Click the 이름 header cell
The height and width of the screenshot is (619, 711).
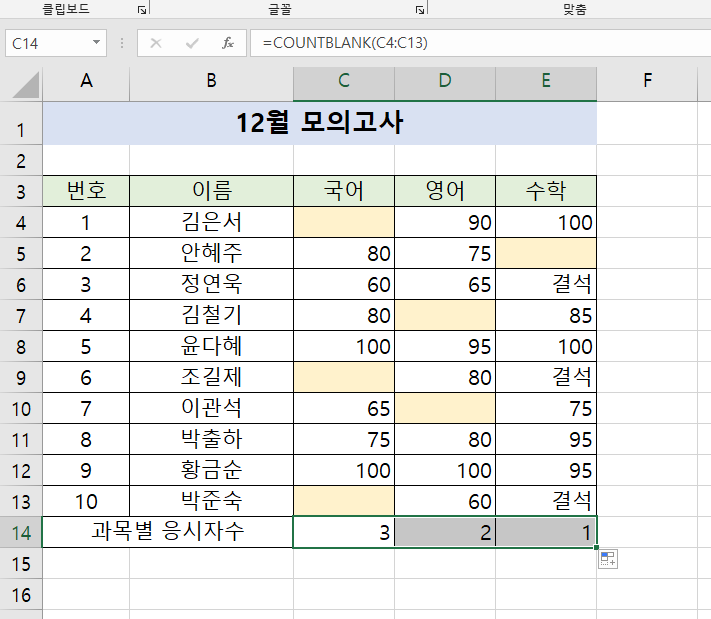tap(211, 191)
